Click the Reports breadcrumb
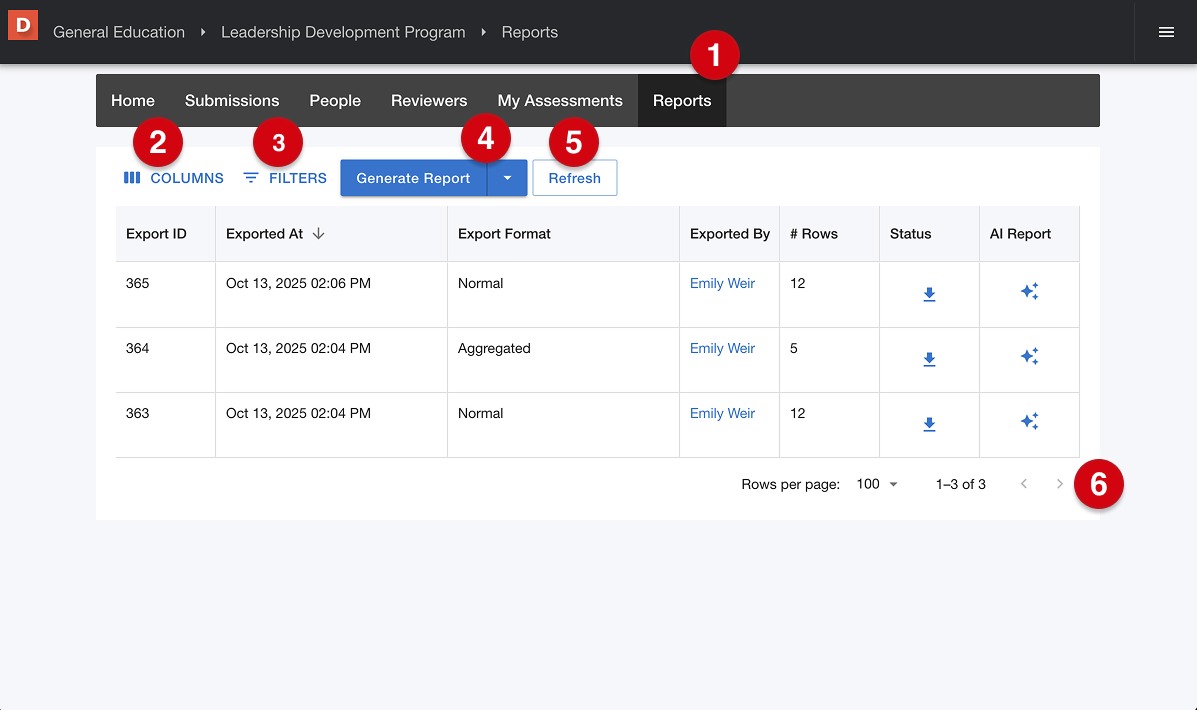Image resolution: width=1197 pixels, height=710 pixels. (x=530, y=32)
